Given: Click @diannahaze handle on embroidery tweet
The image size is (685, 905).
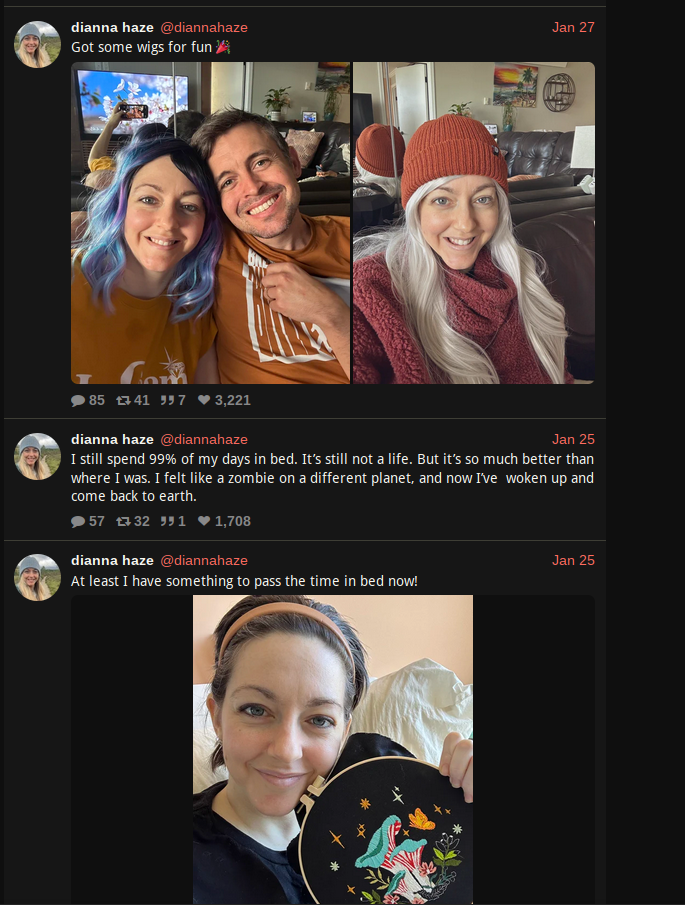Looking at the screenshot, I should [204, 560].
